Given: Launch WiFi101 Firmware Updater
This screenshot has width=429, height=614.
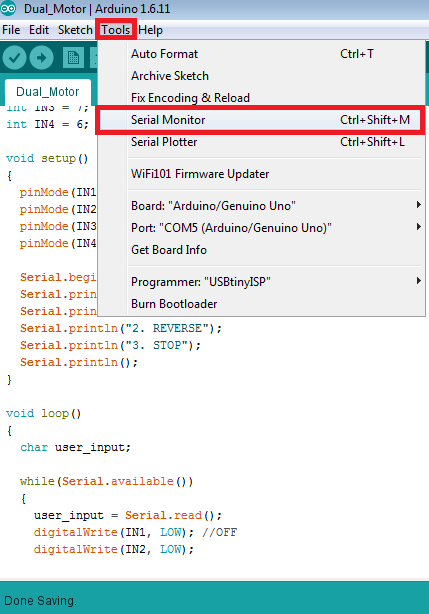Looking at the screenshot, I should click(261, 174).
